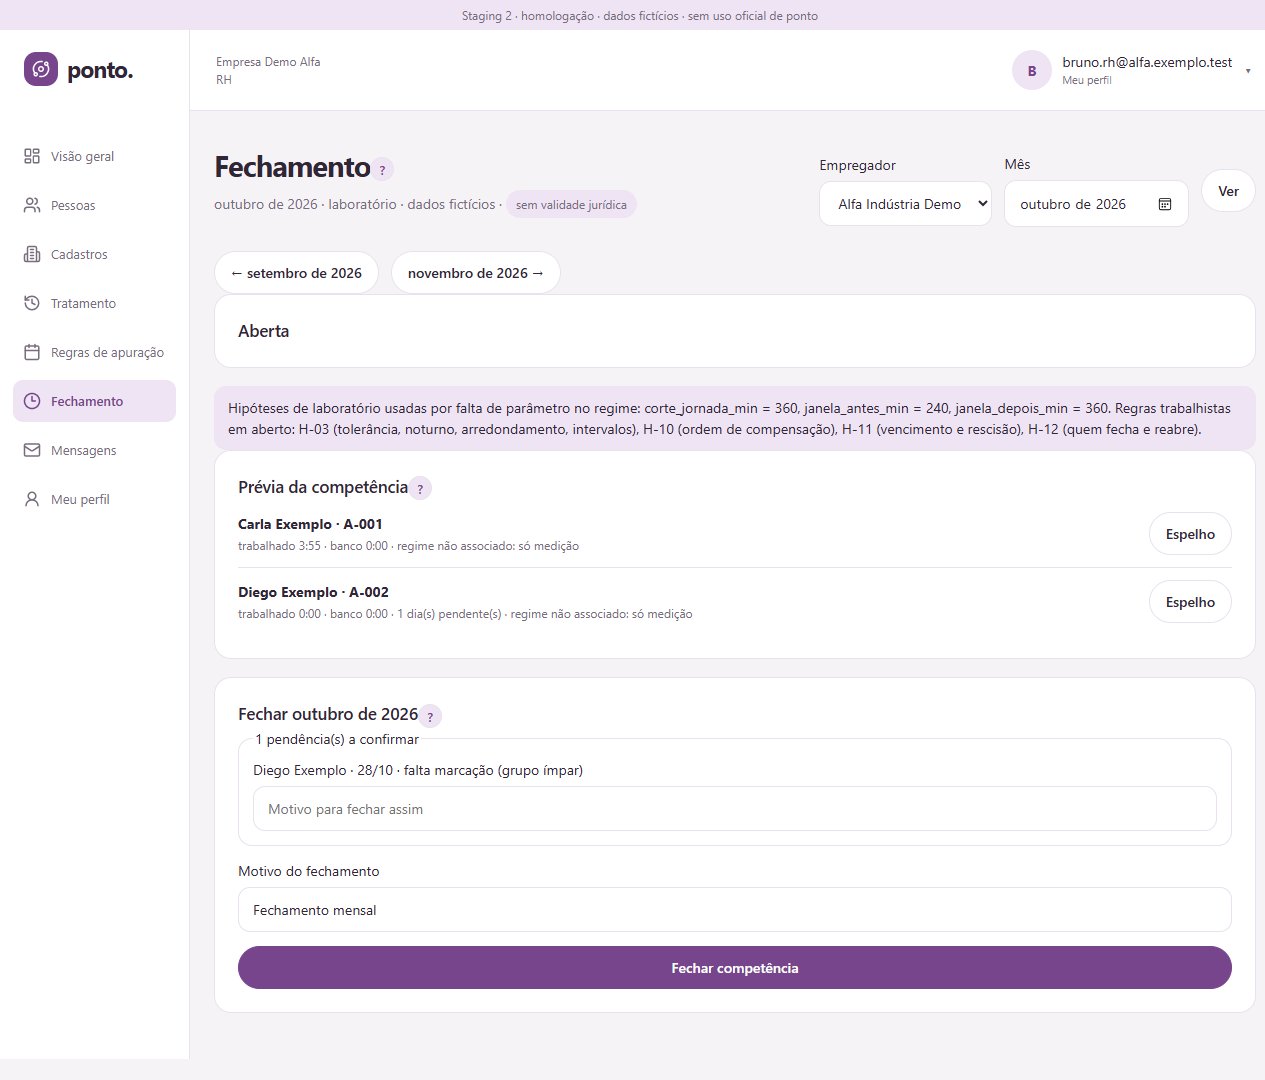Click the Pessoas people icon
Image resolution: width=1265 pixels, height=1080 pixels.
[x=32, y=205]
